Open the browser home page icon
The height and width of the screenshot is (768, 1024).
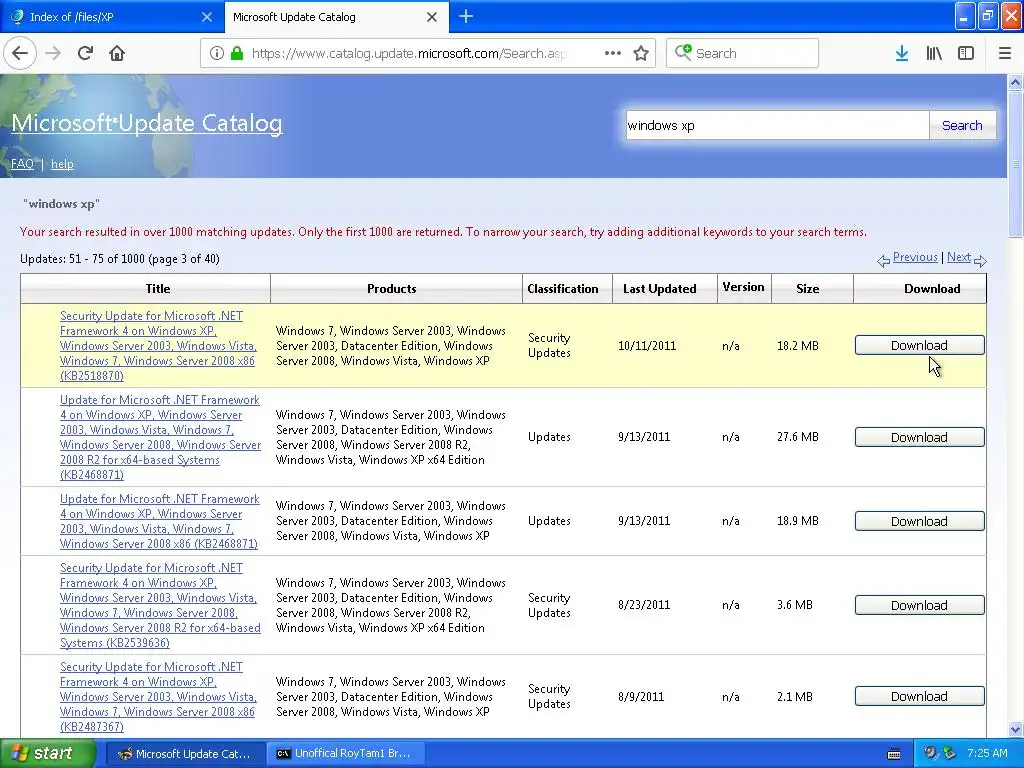[117, 54]
